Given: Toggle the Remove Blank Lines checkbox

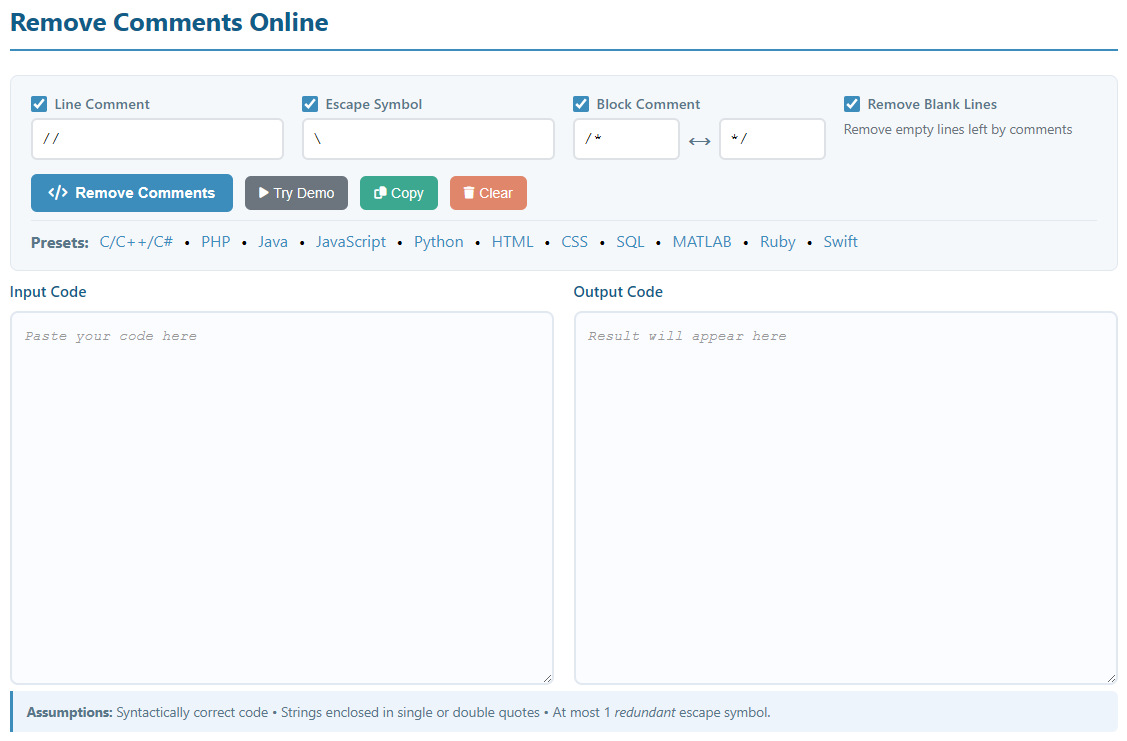Looking at the screenshot, I should (852, 104).
